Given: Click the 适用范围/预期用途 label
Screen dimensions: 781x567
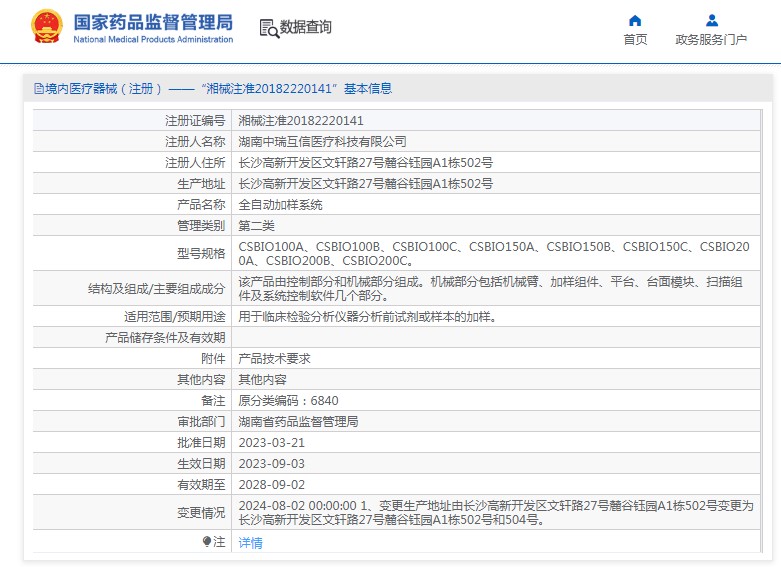Looking at the screenshot, I should [174, 316].
